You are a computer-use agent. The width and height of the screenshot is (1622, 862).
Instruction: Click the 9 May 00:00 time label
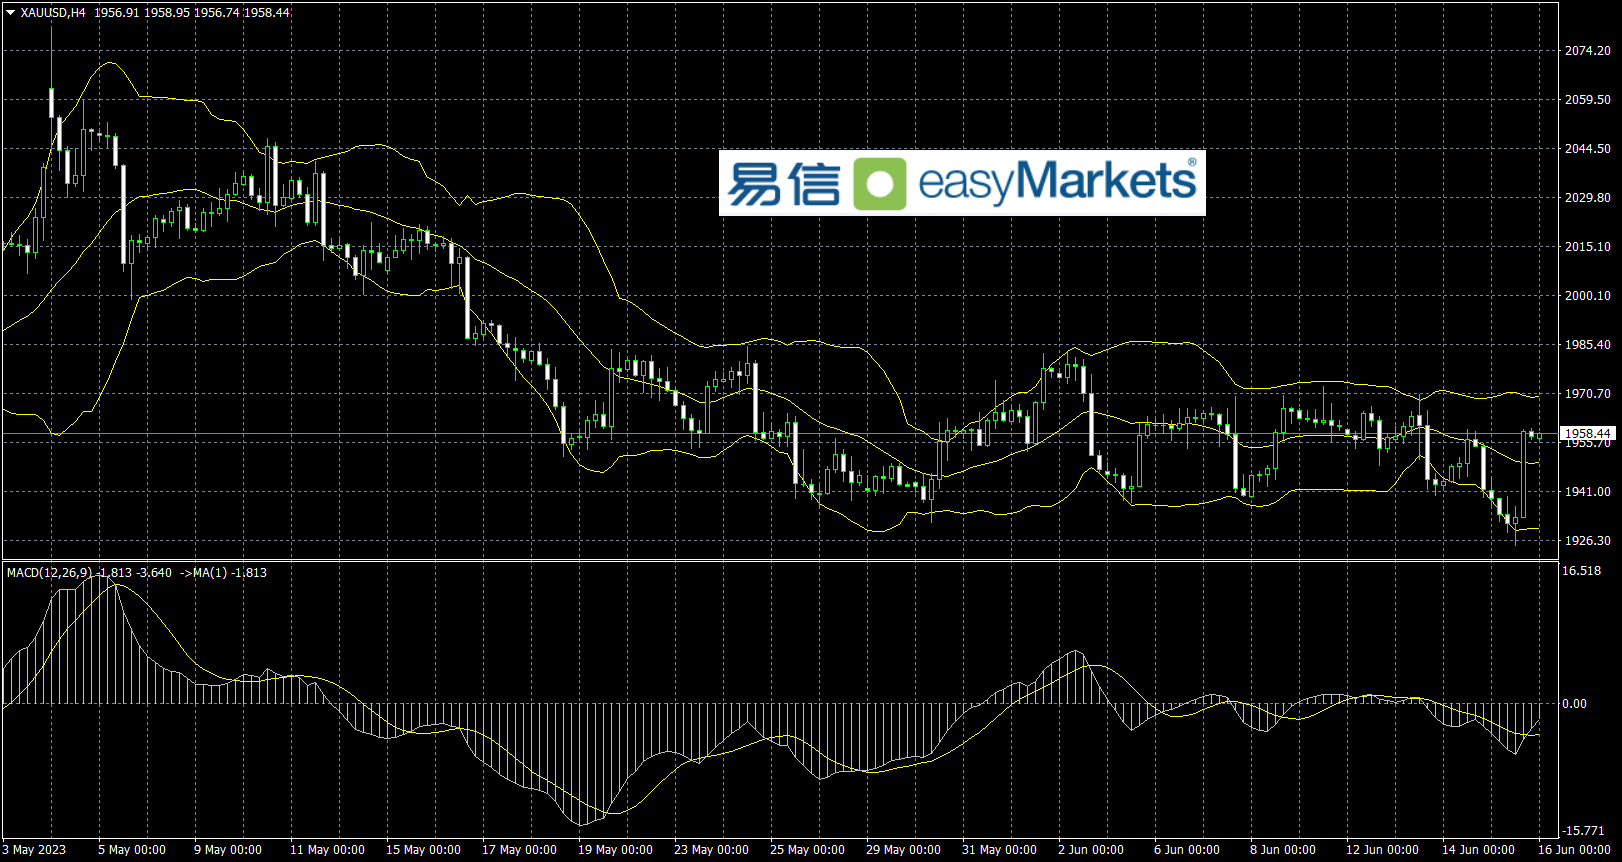[x=228, y=850]
